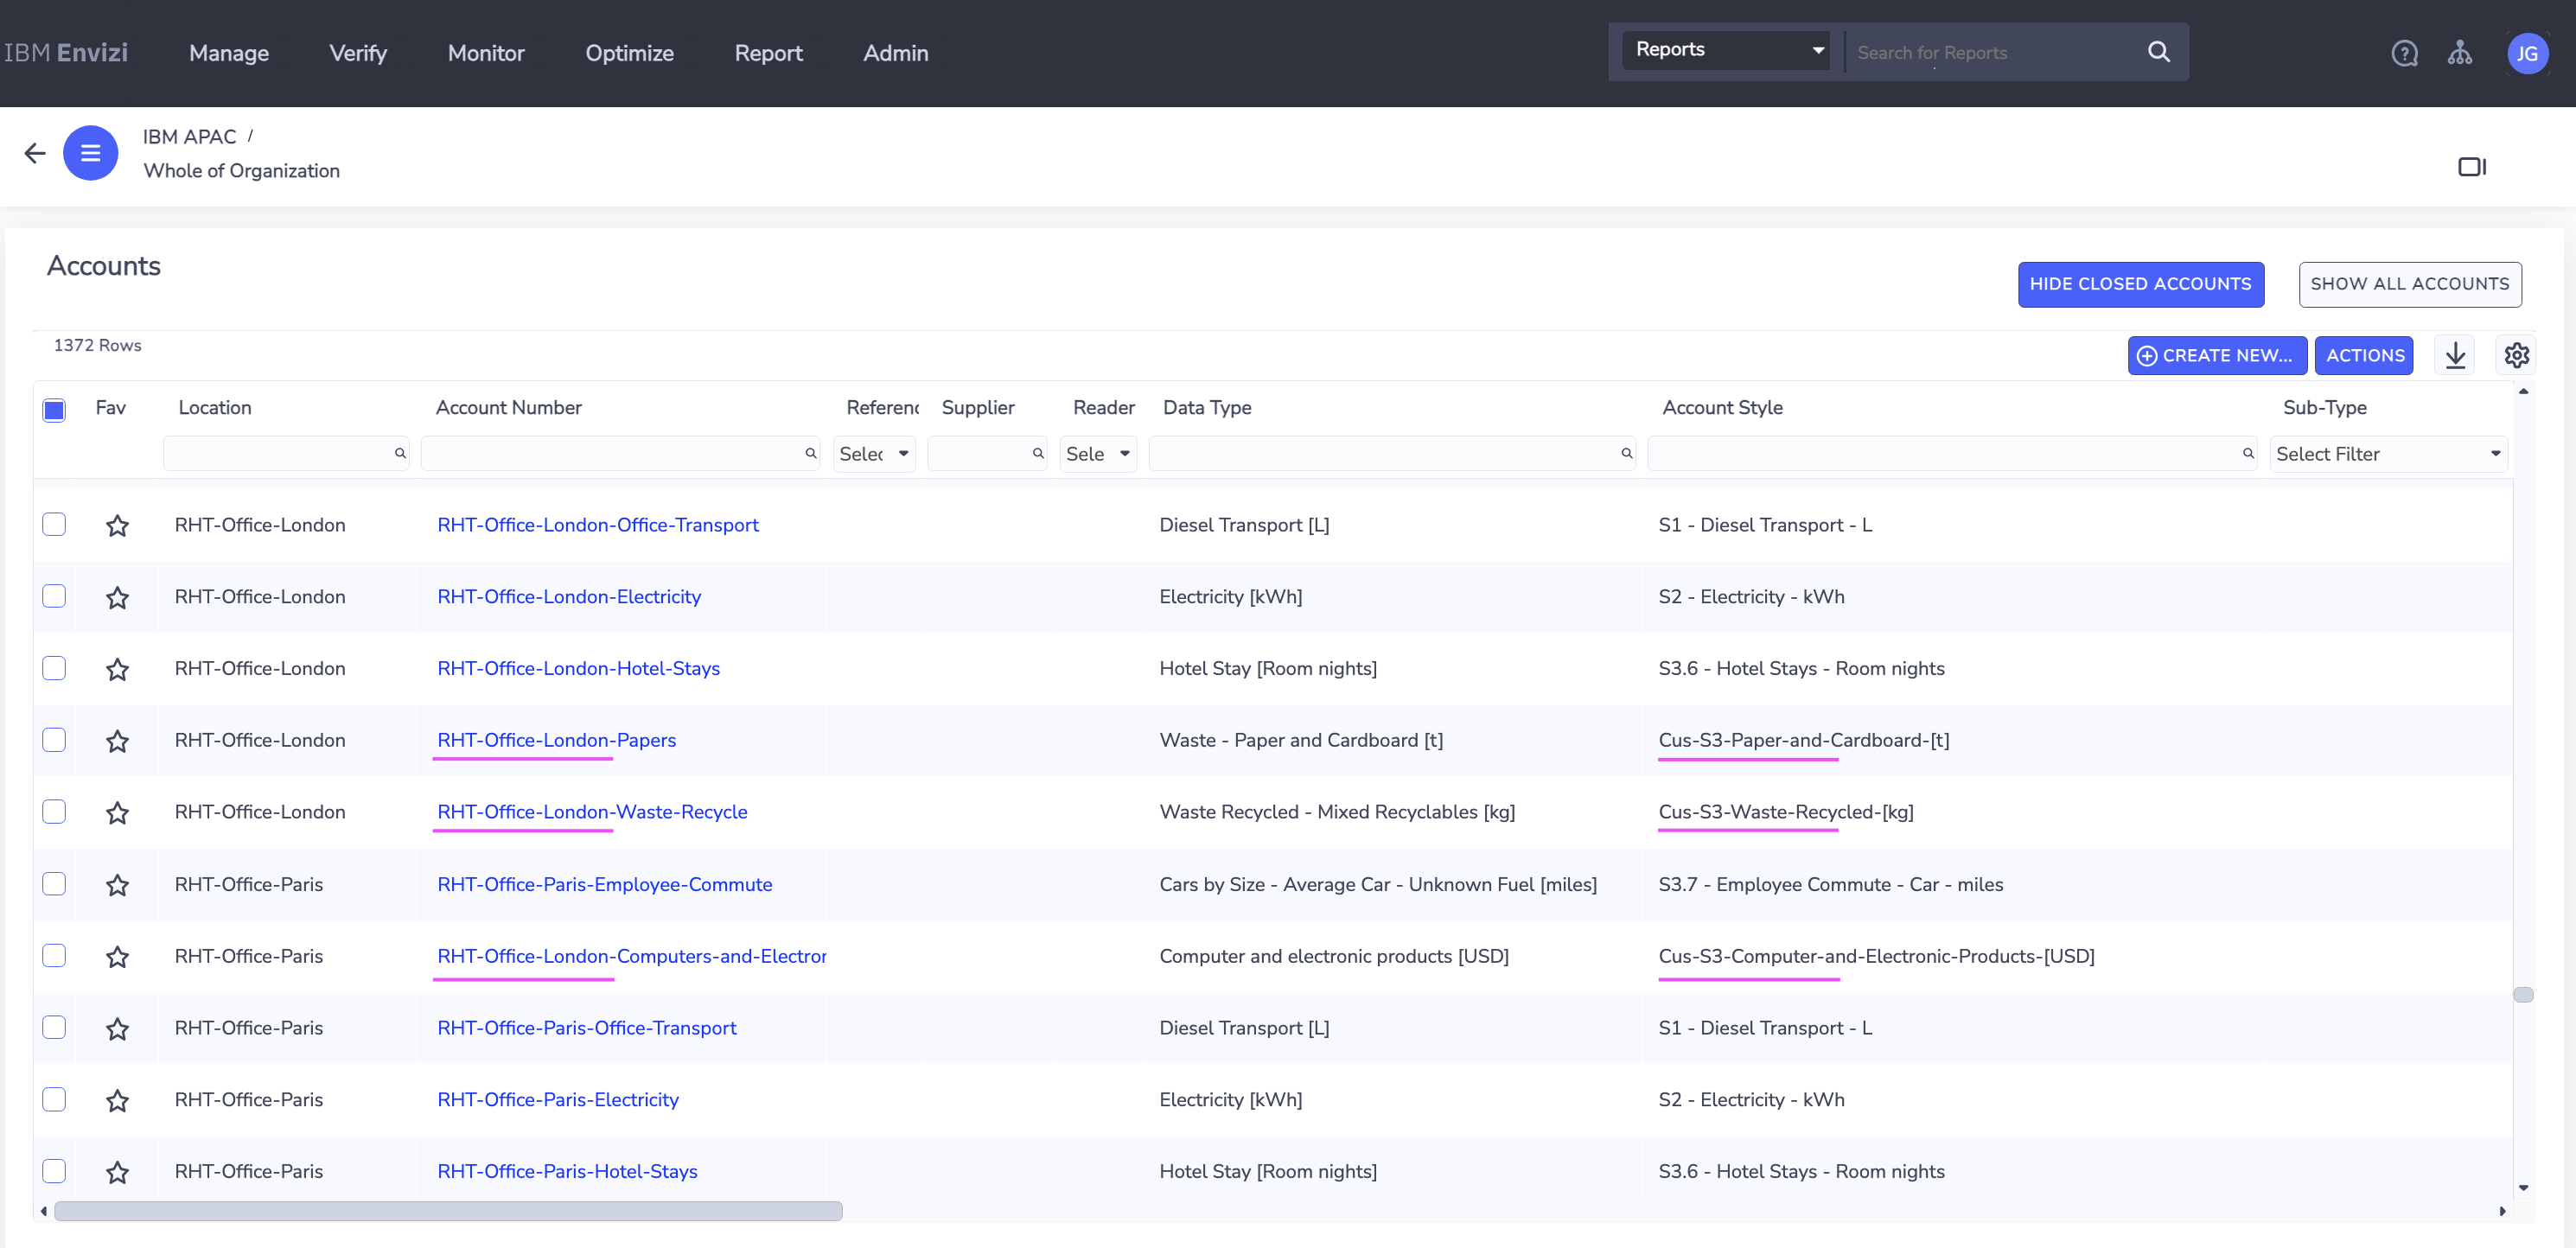Open the RHT-Office-London-Papers account link
The height and width of the screenshot is (1248, 2576).
click(556, 740)
